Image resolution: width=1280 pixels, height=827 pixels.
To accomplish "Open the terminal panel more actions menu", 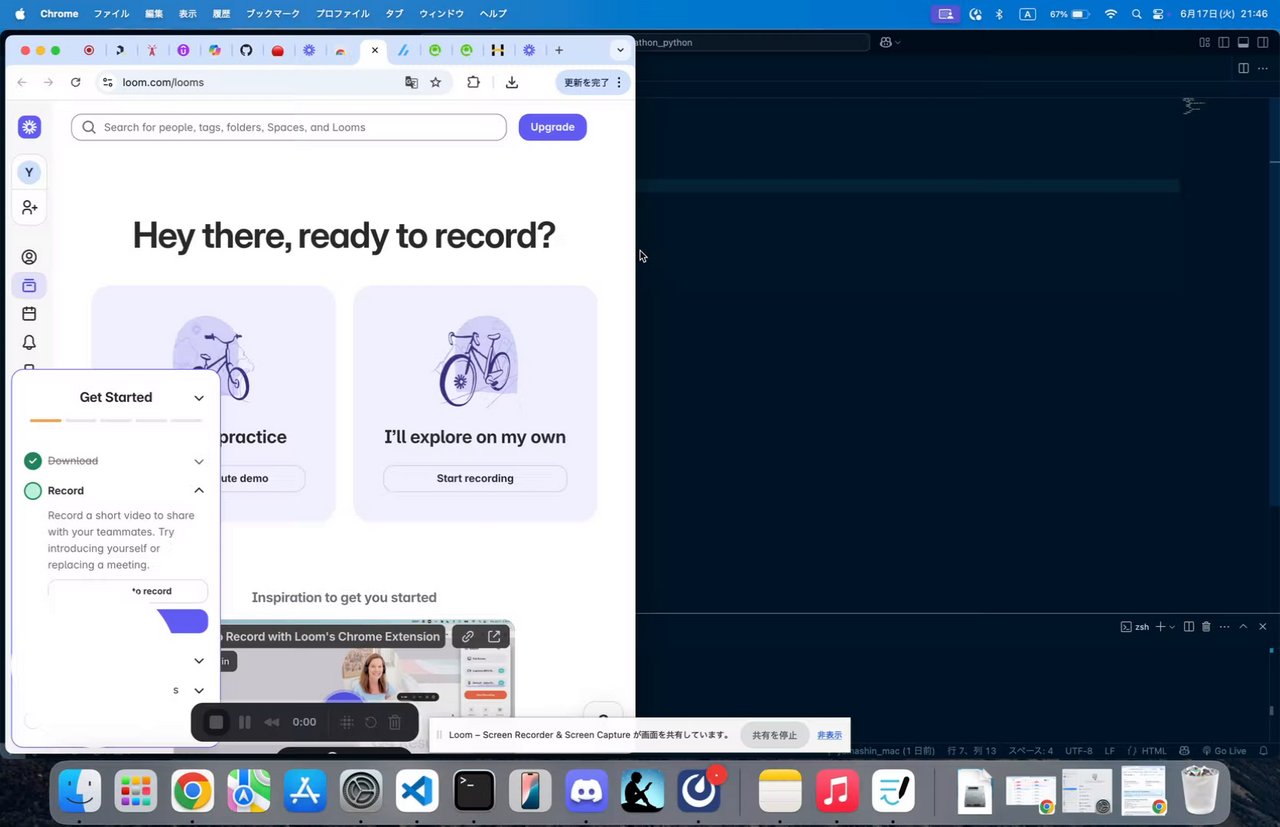I will pyautogui.click(x=1225, y=626).
